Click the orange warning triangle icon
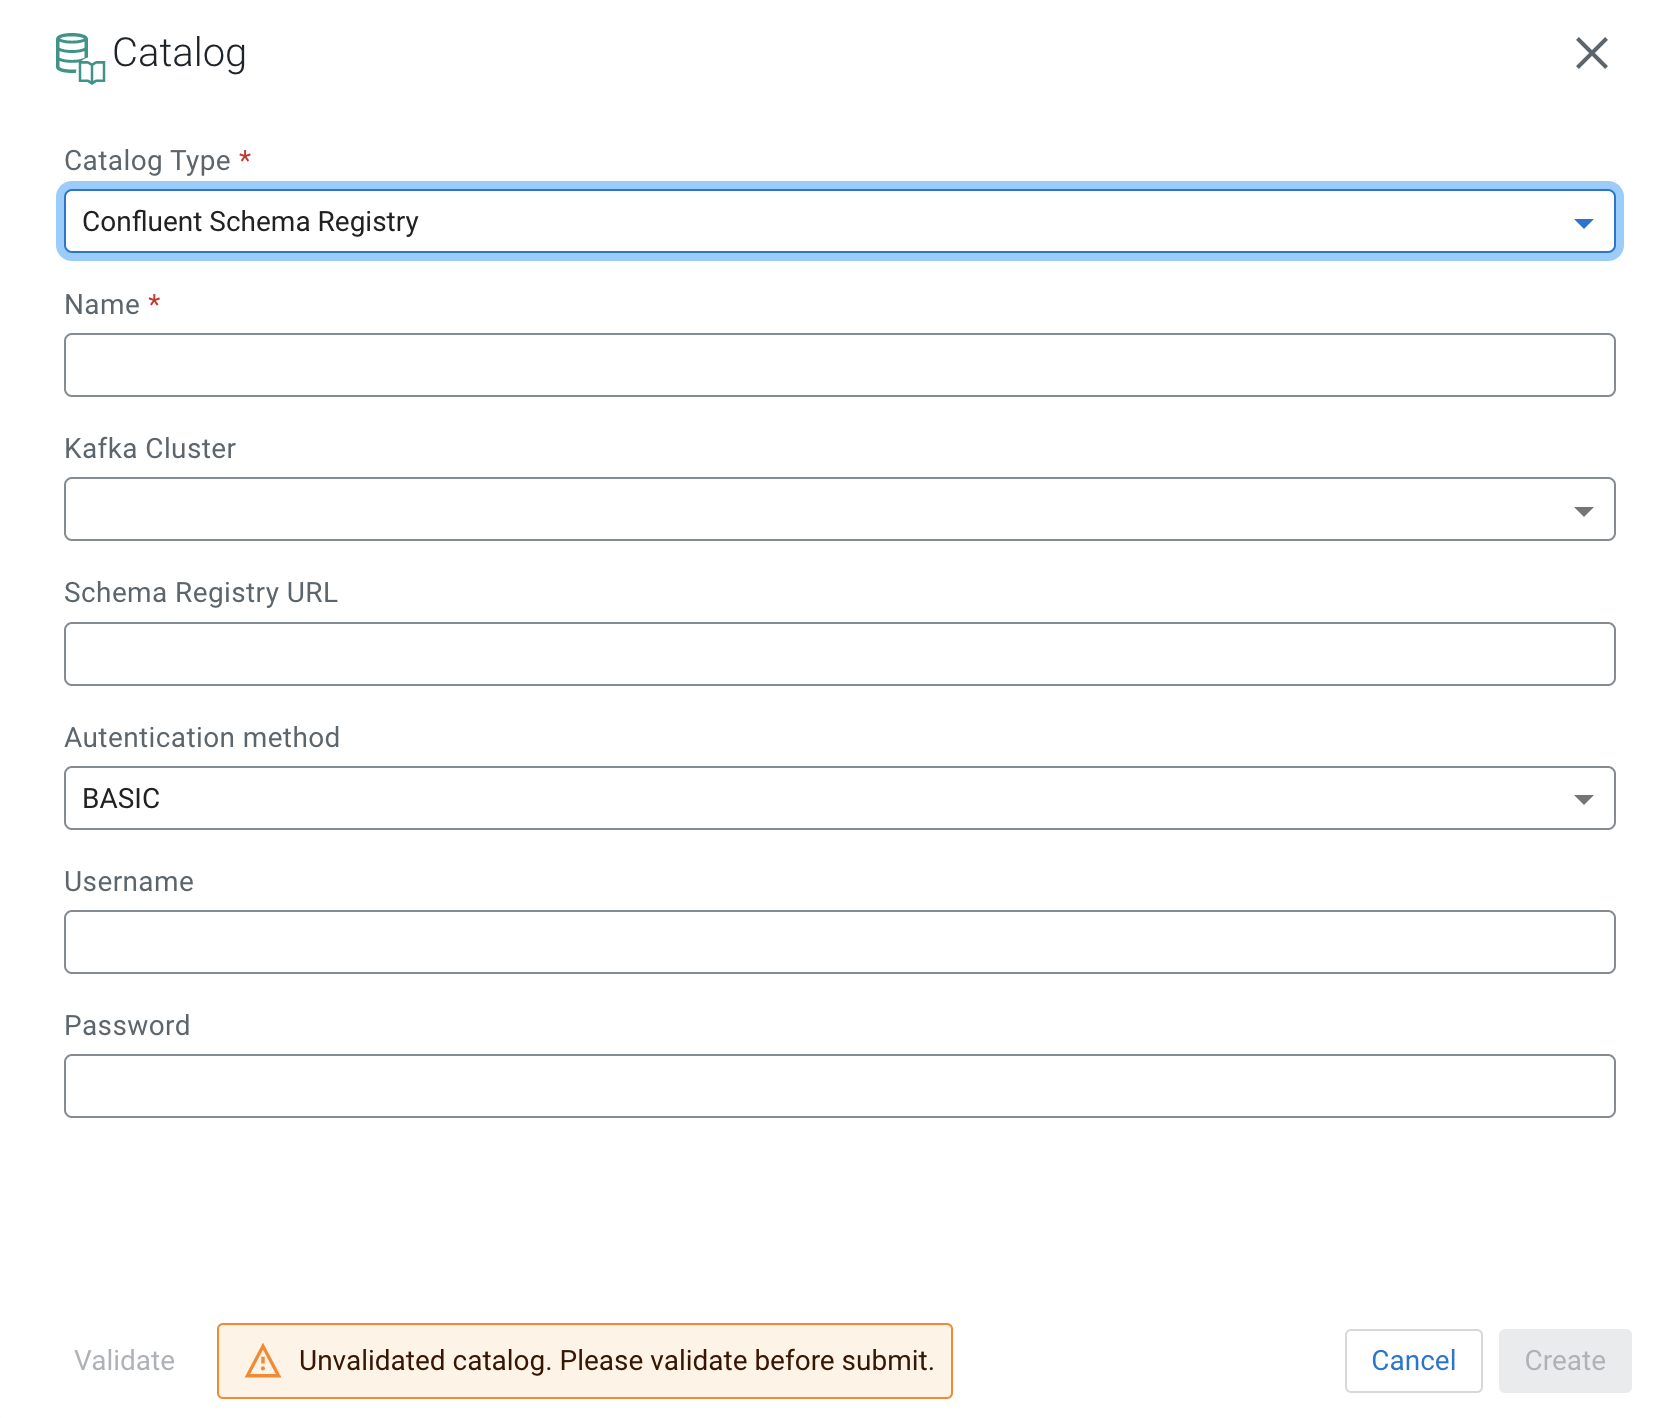The height and width of the screenshot is (1418, 1670). (263, 1361)
